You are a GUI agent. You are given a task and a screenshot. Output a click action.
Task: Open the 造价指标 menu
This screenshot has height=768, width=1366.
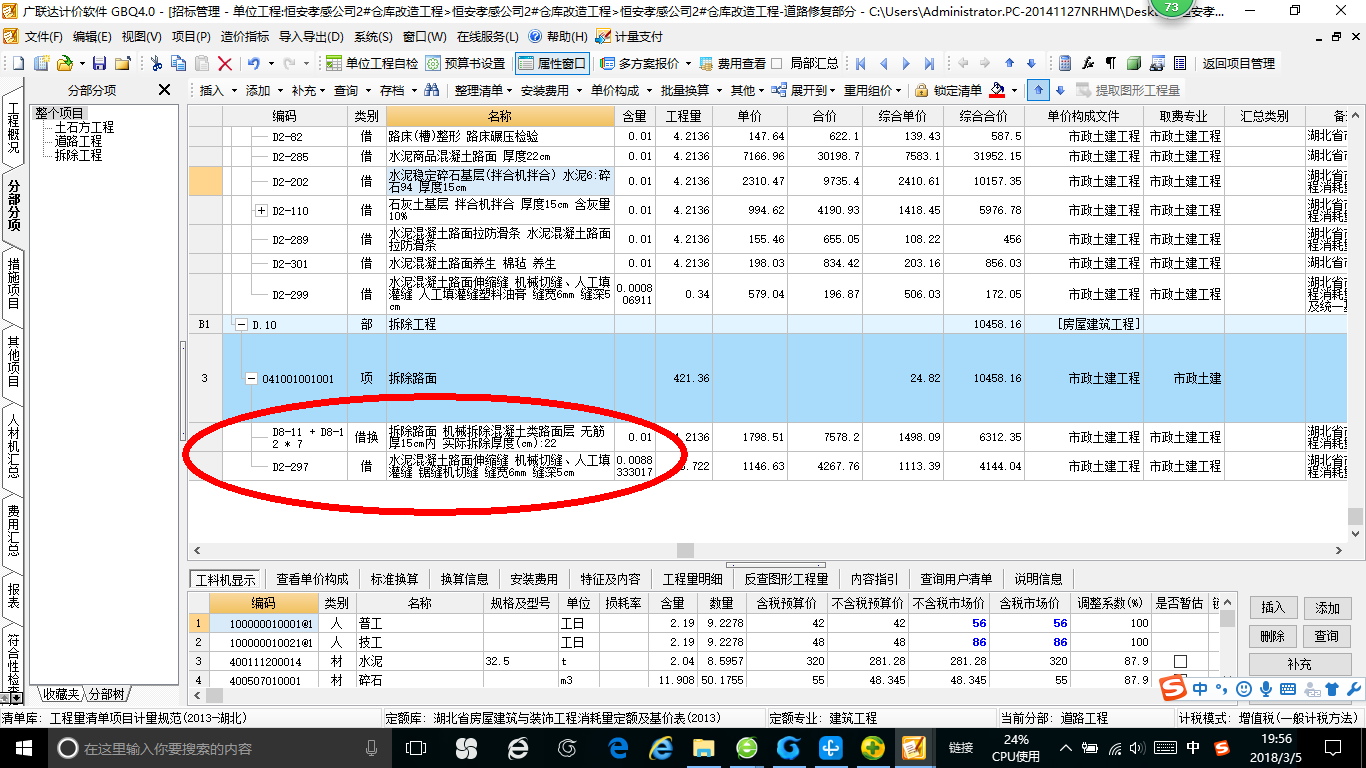click(x=245, y=36)
